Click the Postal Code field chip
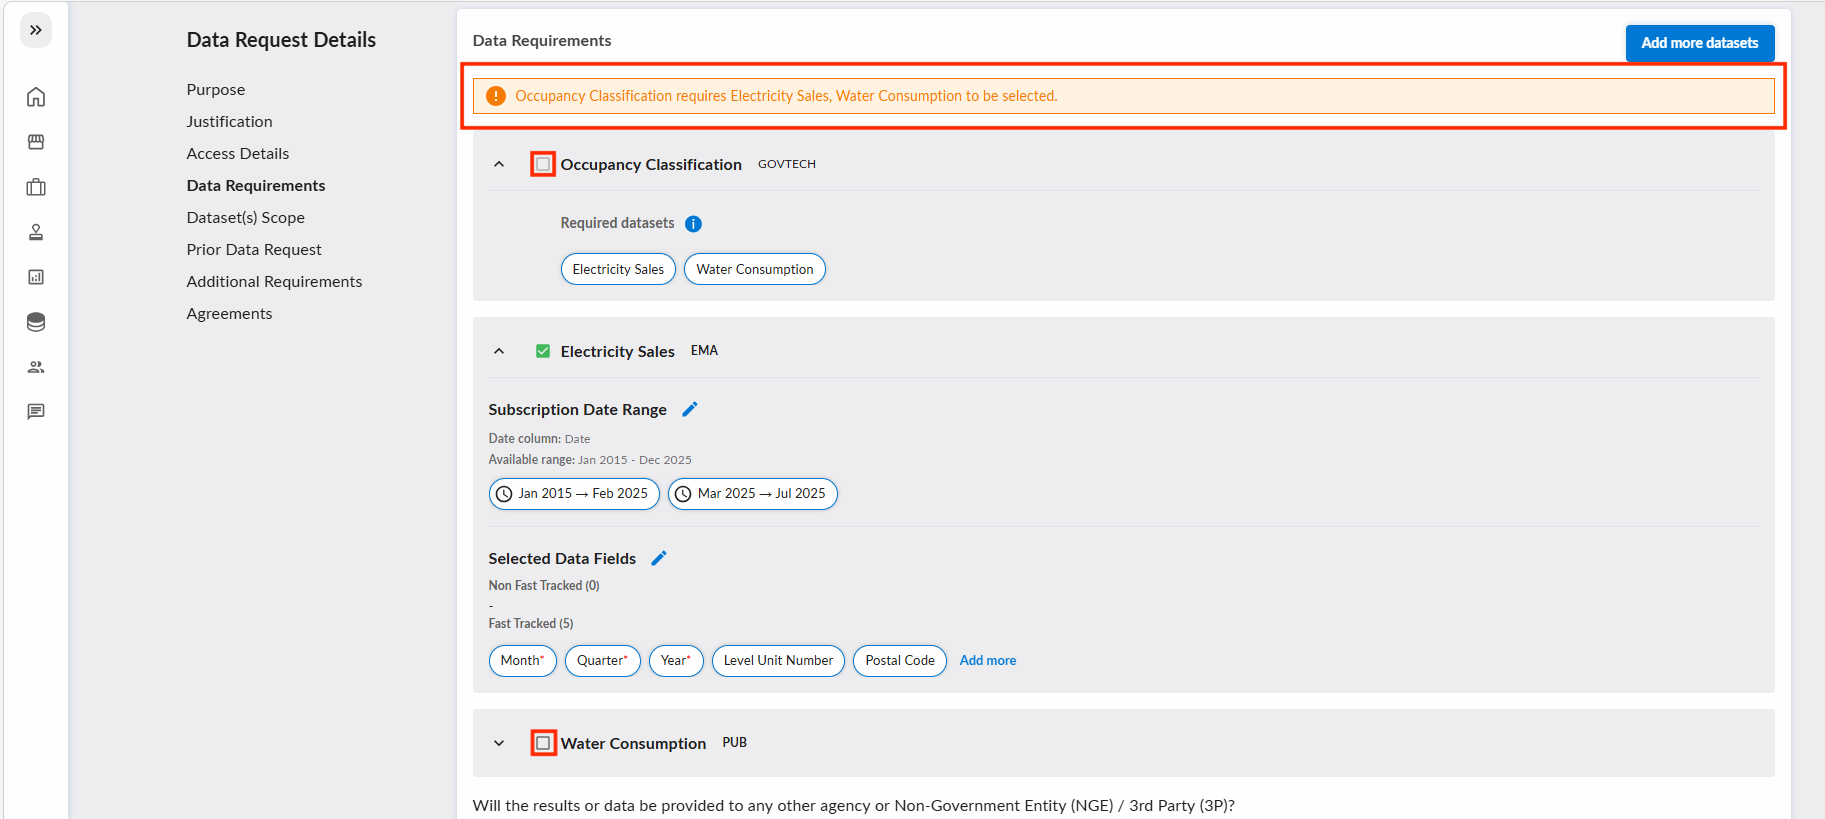The height and width of the screenshot is (819, 1825). [900, 661]
